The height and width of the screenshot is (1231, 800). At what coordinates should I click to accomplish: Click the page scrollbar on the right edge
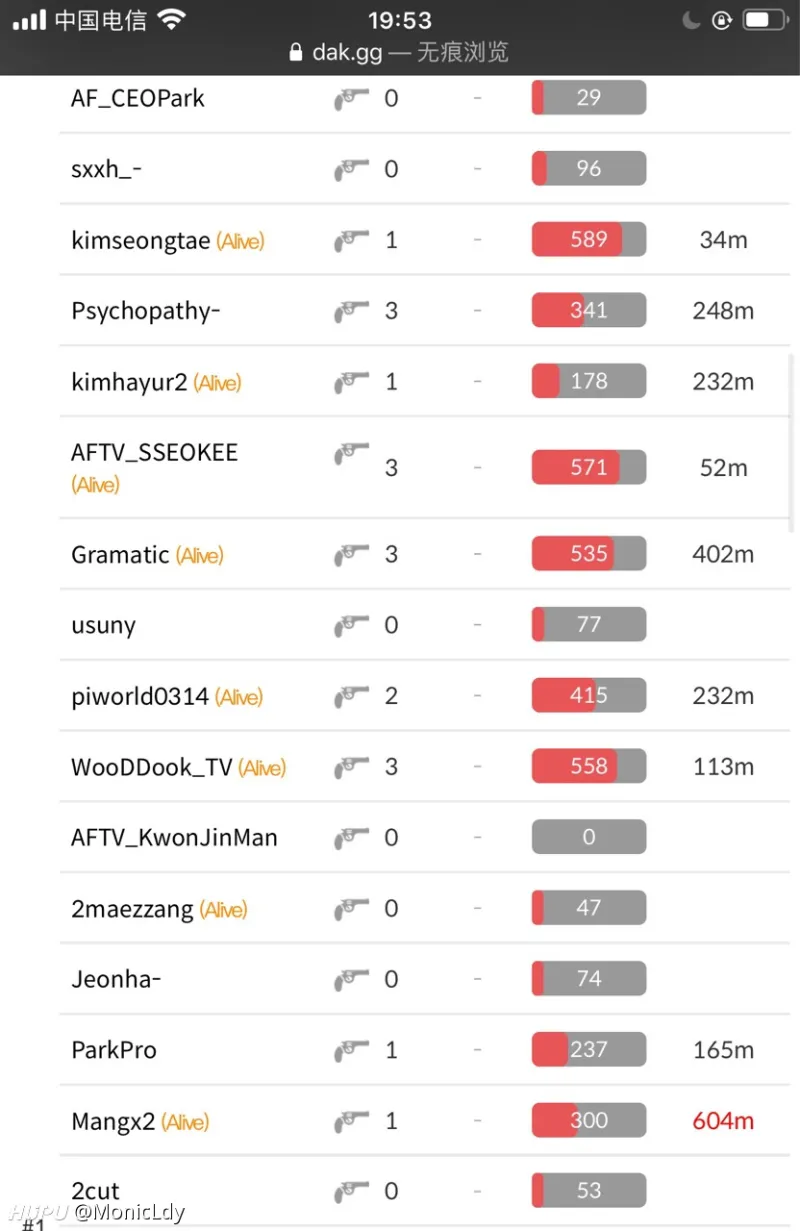[792, 442]
